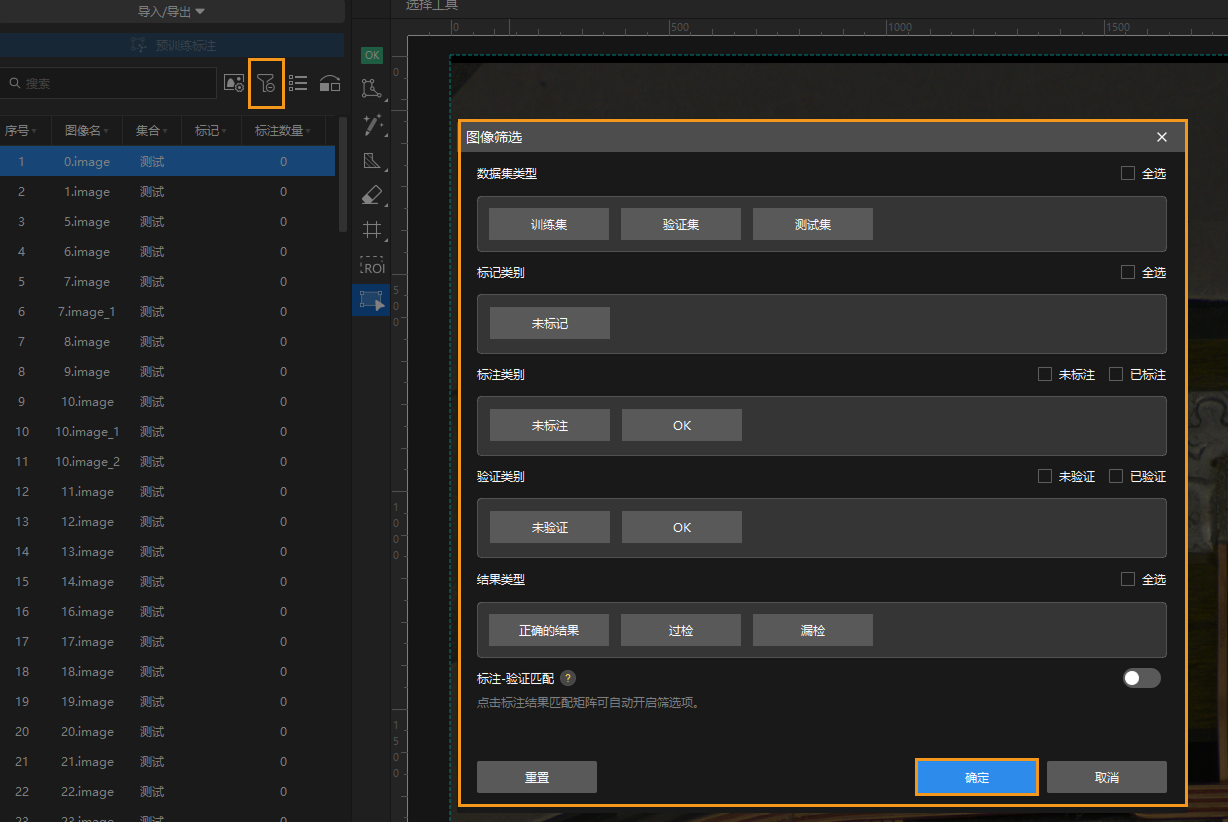Open the 标记 column filter arrow

click(x=224, y=131)
